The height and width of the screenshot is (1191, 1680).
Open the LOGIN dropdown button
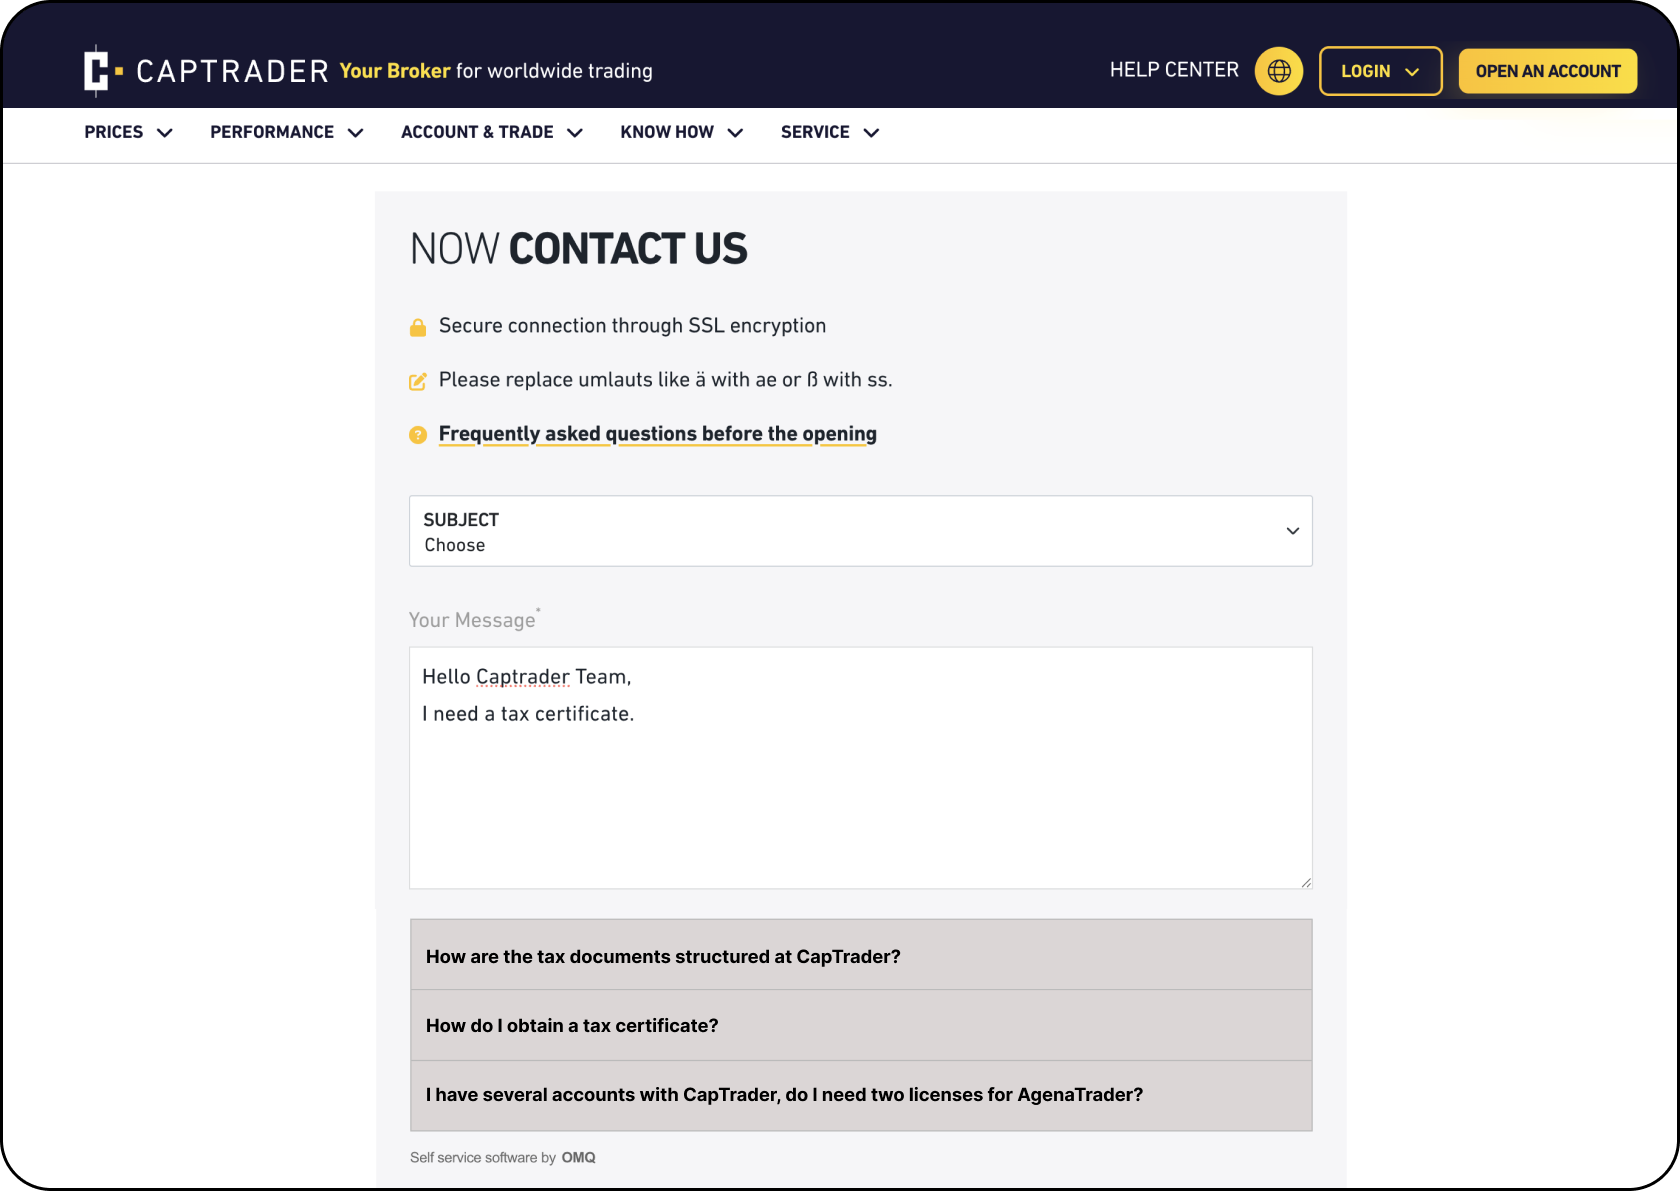pos(1380,71)
